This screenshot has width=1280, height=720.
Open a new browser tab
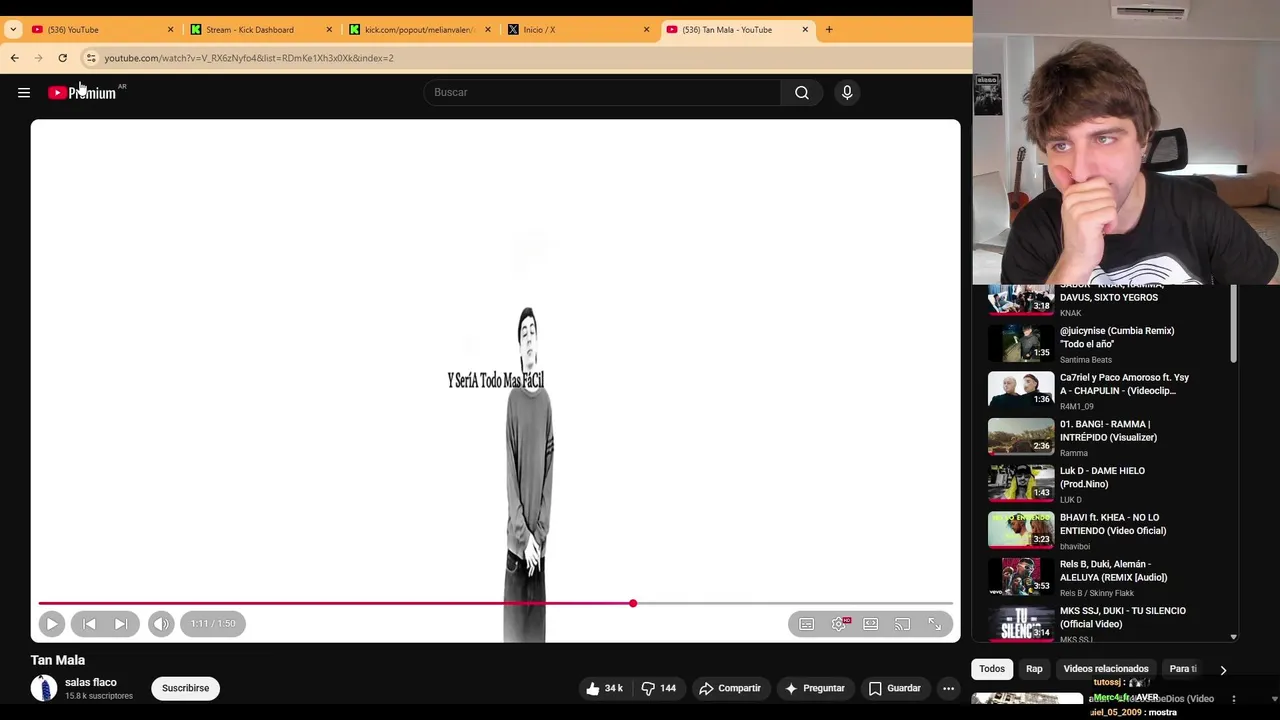829,30
